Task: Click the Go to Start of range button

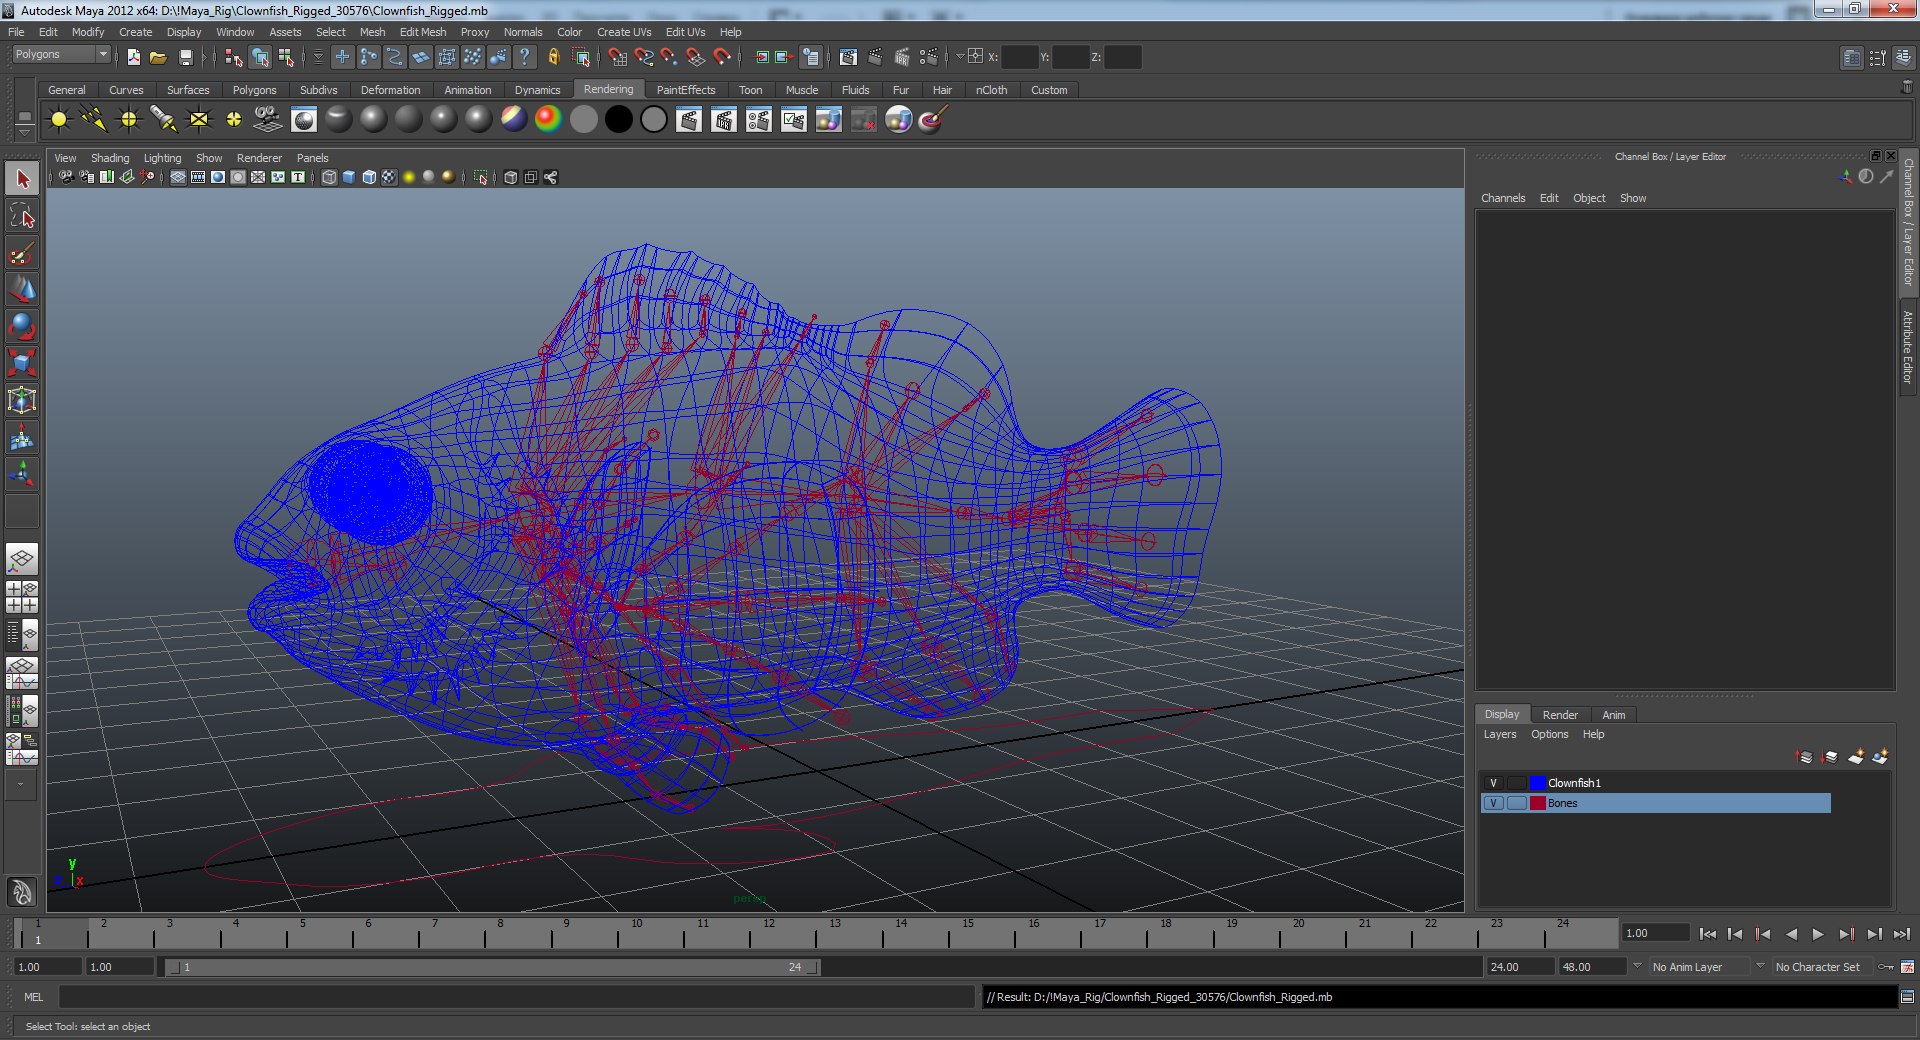Action: (x=1707, y=934)
